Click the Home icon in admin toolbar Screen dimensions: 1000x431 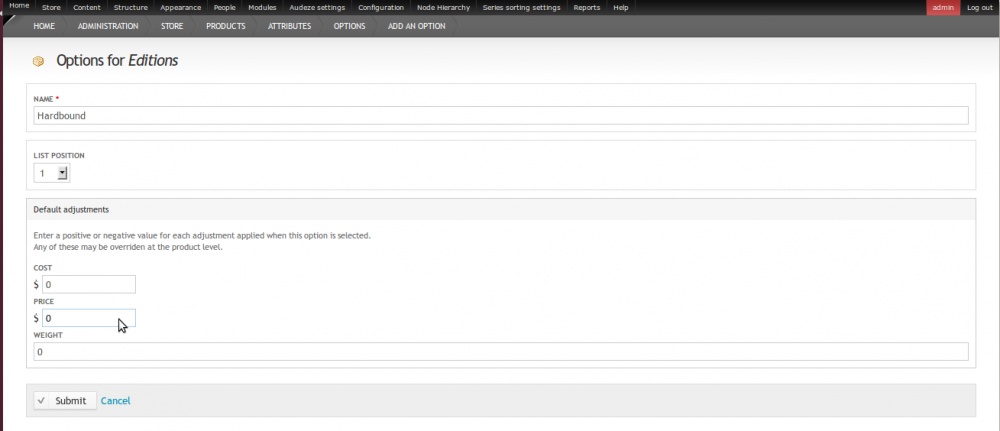point(19,6)
